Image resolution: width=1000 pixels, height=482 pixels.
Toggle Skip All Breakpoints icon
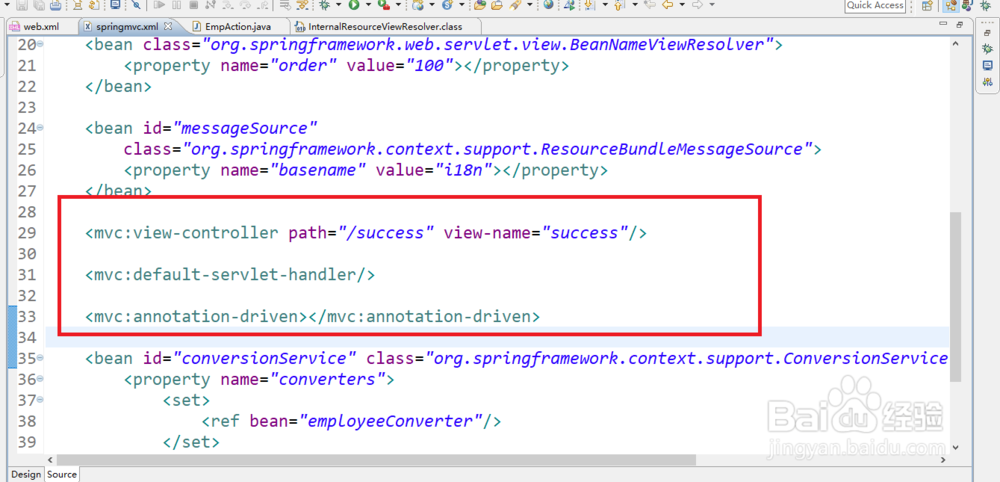(136, 5)
